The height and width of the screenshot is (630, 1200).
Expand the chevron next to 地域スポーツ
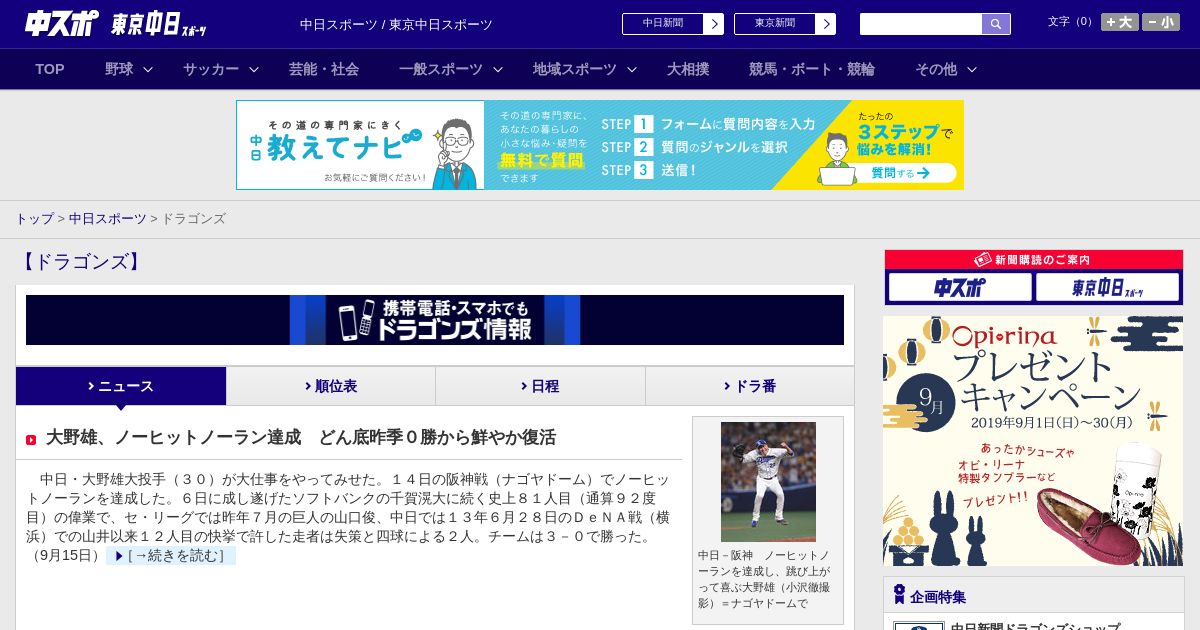click(632, 69)
